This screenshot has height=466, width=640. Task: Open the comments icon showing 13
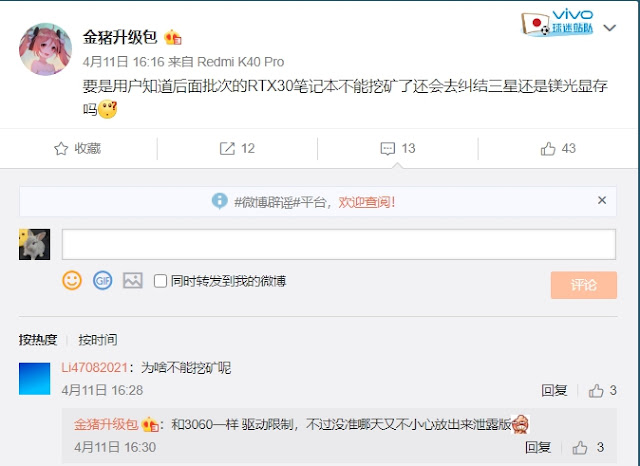pos(387,149)
